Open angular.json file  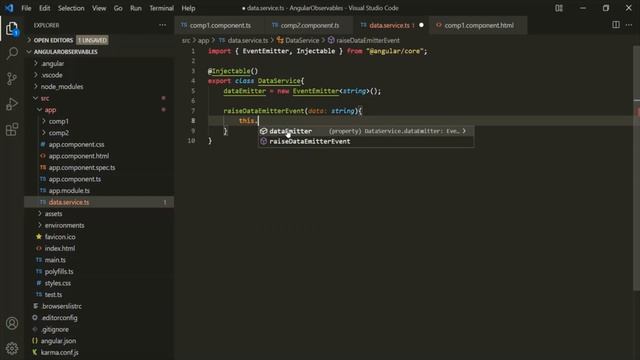[58, 341]
